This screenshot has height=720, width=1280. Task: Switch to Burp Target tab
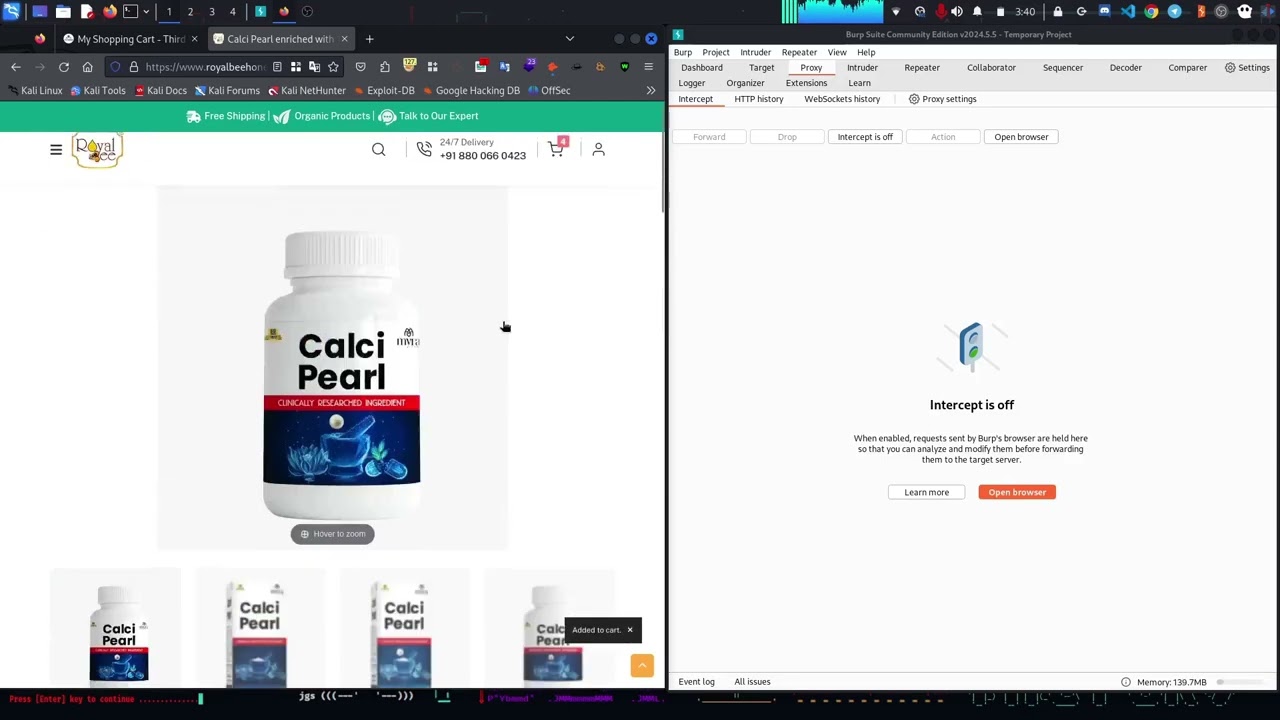762,68
